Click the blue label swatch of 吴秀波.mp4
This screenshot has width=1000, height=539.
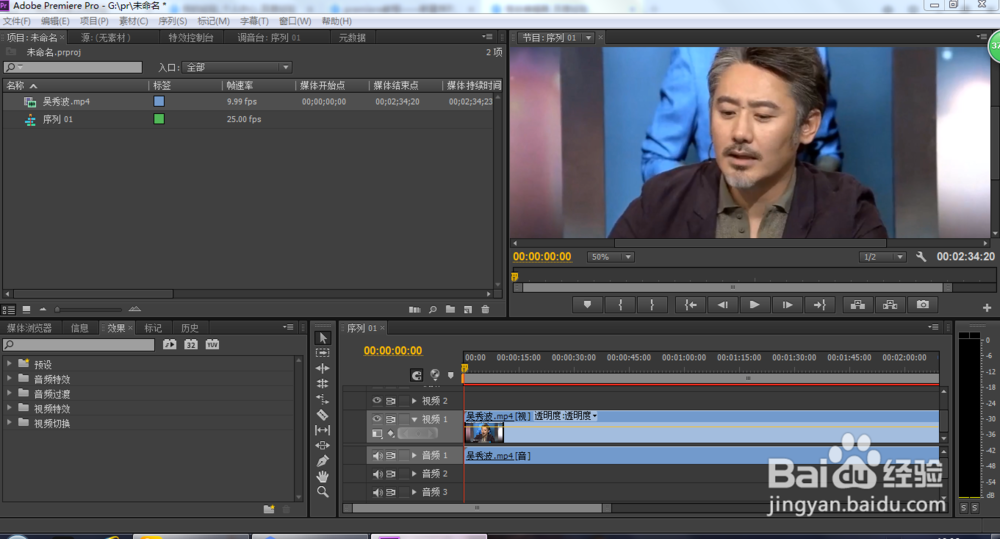click(x=159, y=101)
